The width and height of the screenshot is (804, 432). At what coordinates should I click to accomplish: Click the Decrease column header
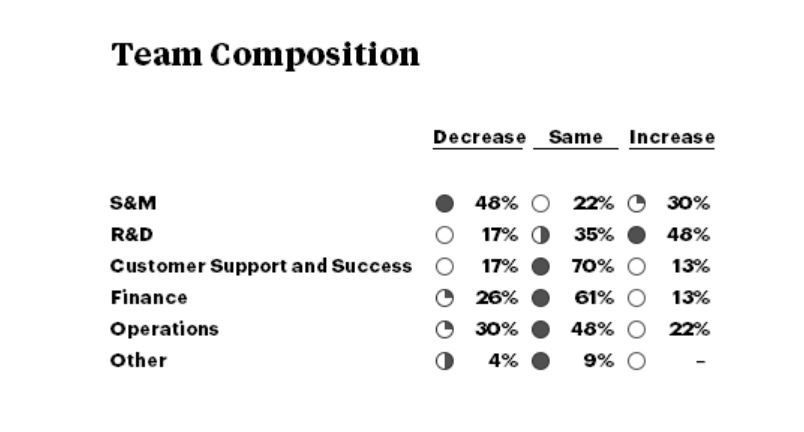(x=479, y=137)
